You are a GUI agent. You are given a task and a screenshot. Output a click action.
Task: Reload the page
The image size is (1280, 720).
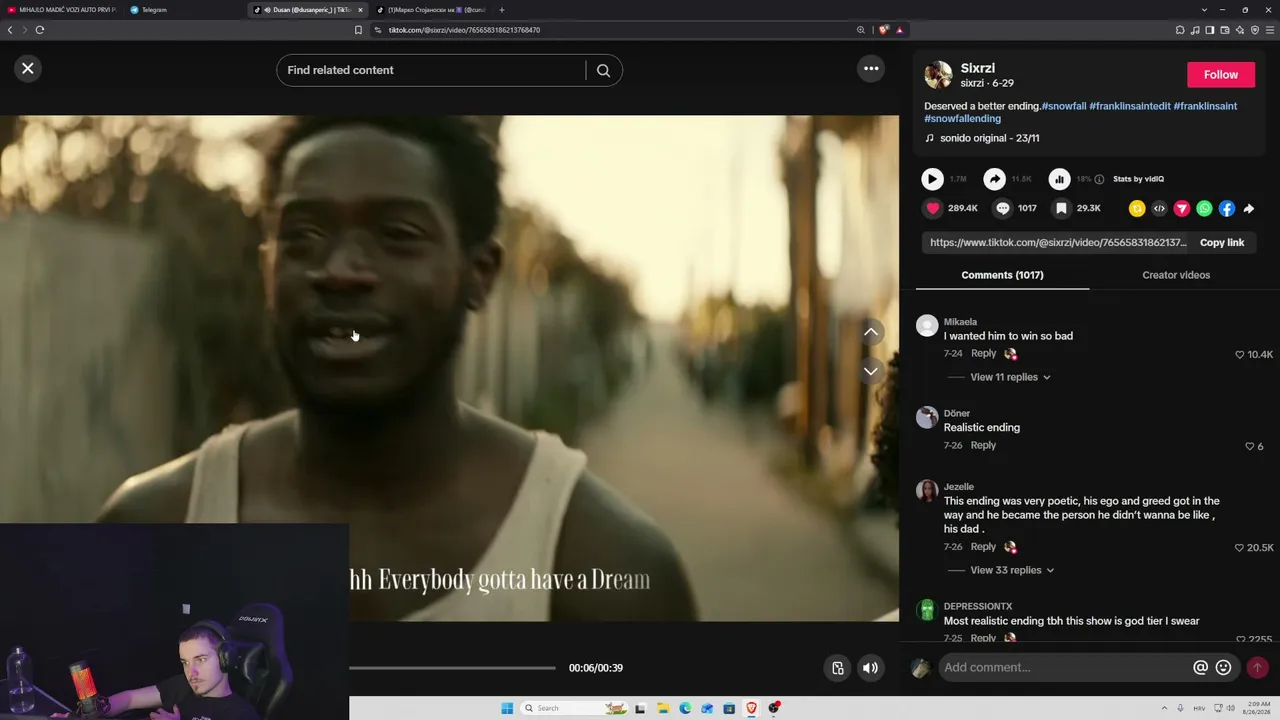[x=40, y=30]
